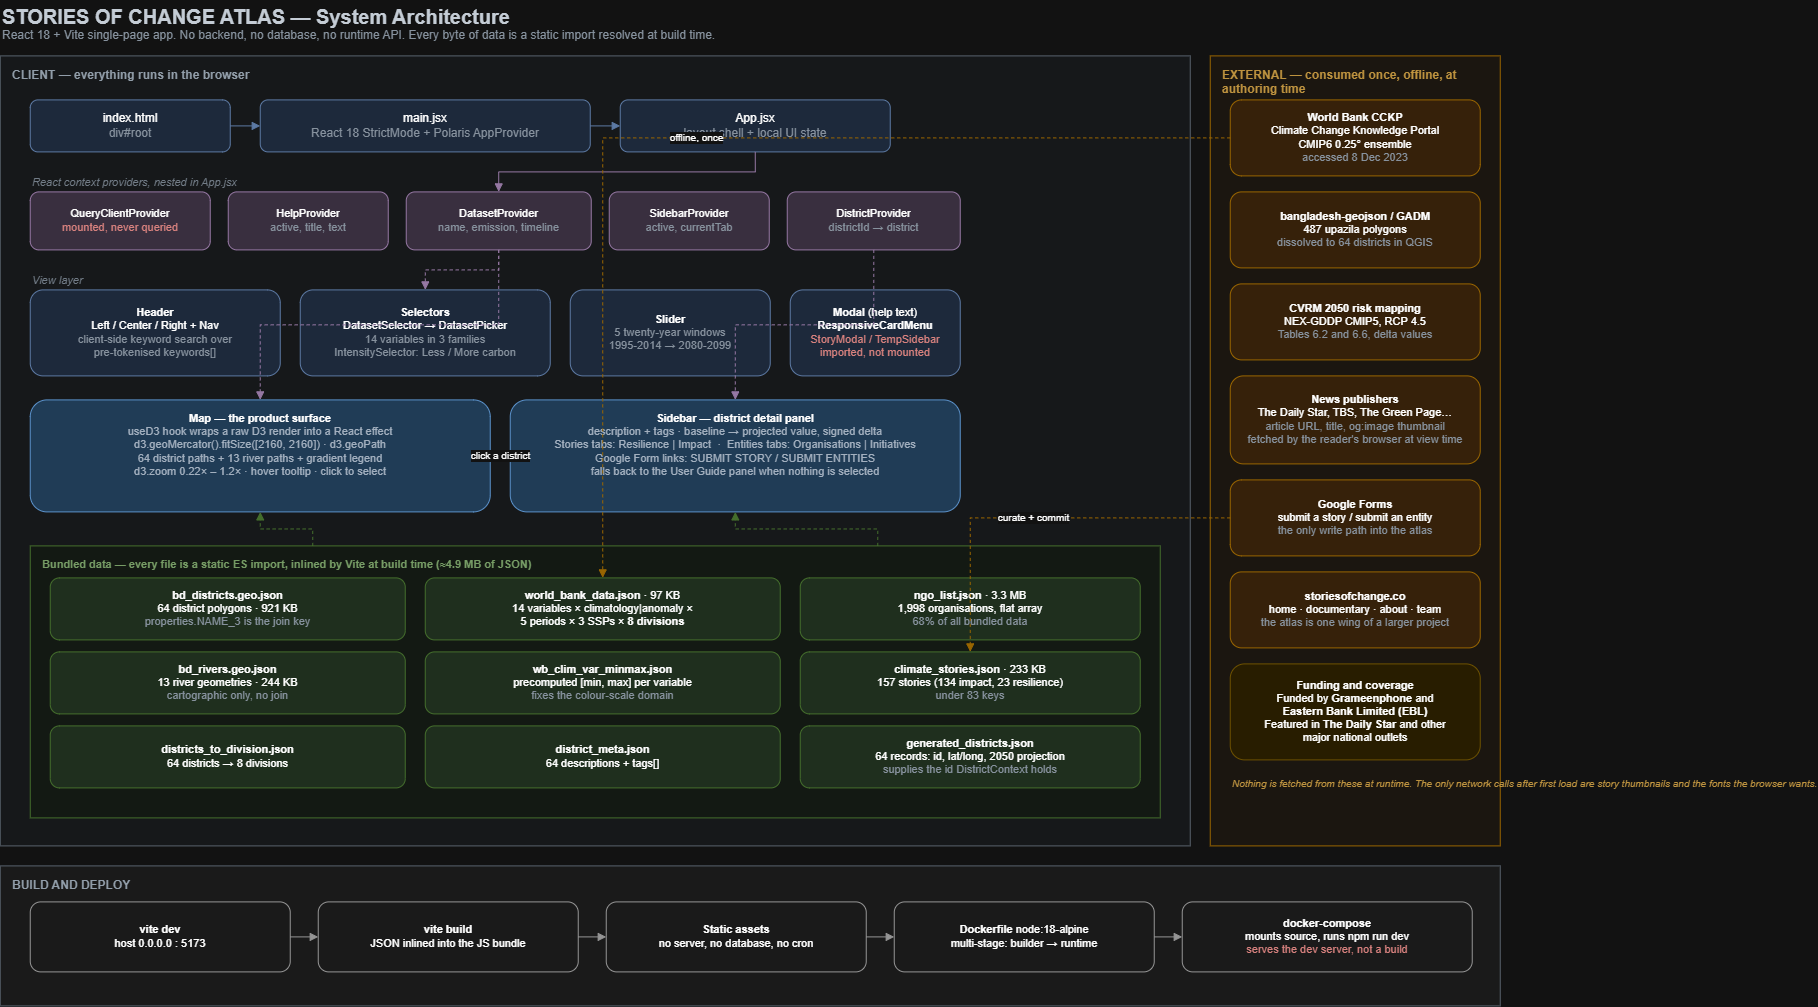Click the wb_clim_var_minmax.json box
1818x1007 pixels.
tap(602, 683)
